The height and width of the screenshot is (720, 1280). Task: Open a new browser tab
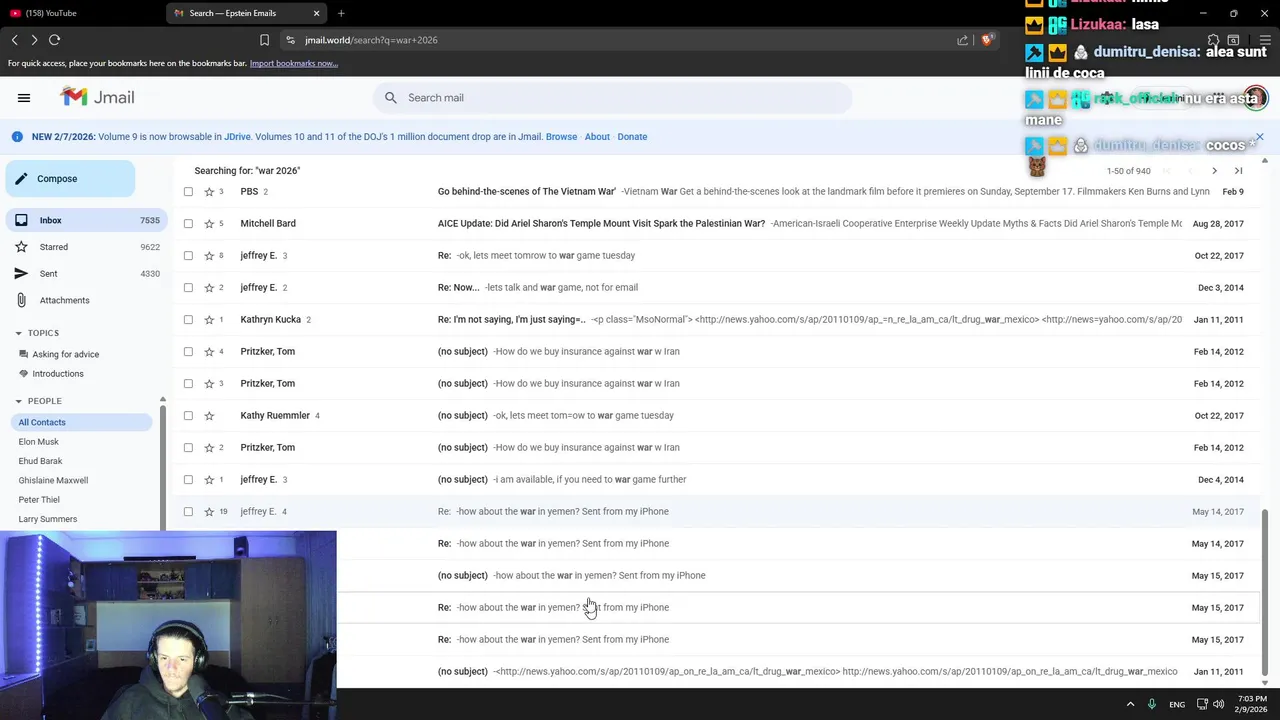341,13
